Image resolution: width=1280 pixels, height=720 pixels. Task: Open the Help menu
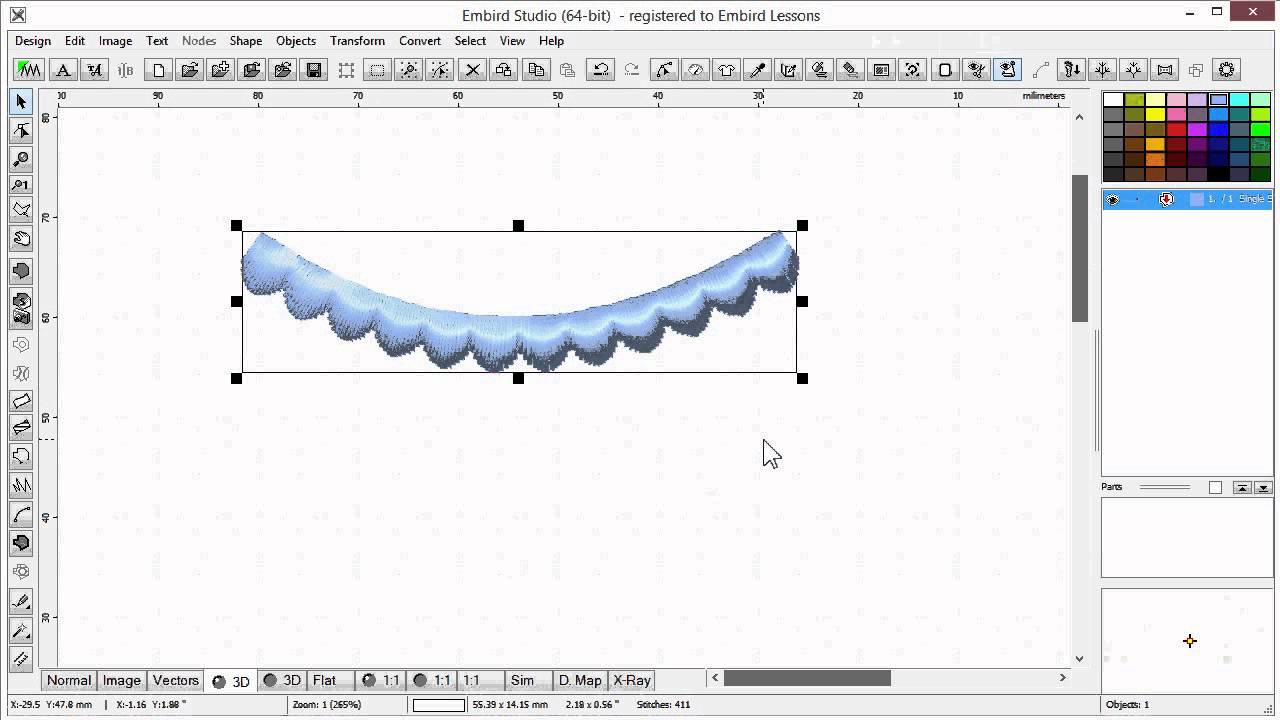551,41
